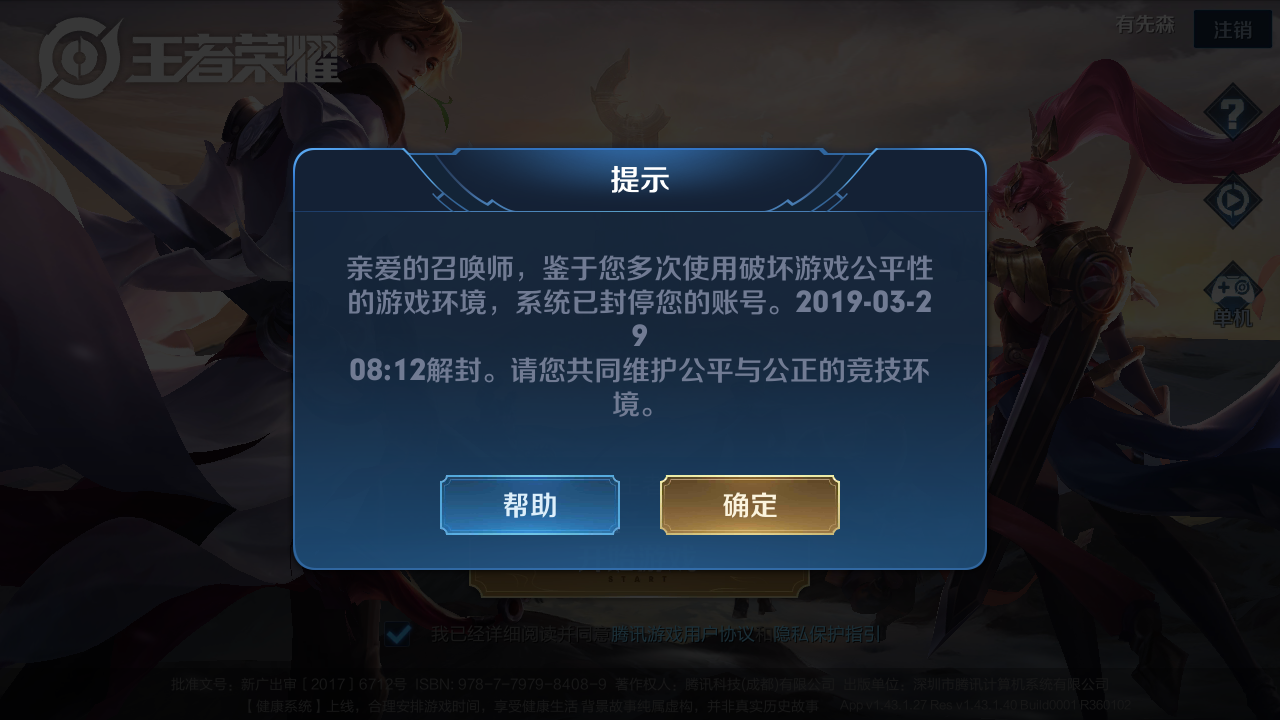Tap the video playback icon on right

click(x=1232, y=201)
